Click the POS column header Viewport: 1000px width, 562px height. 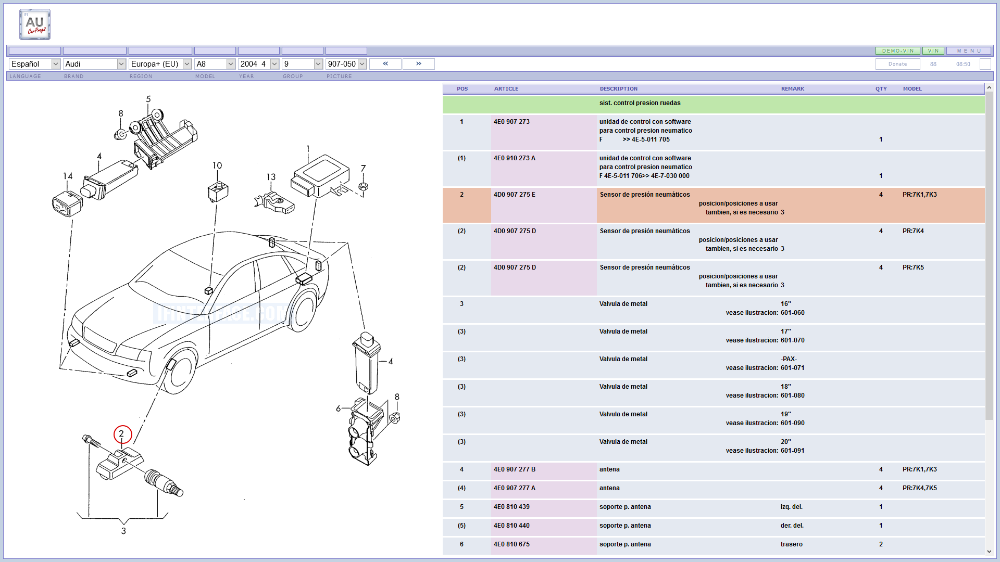462,89
